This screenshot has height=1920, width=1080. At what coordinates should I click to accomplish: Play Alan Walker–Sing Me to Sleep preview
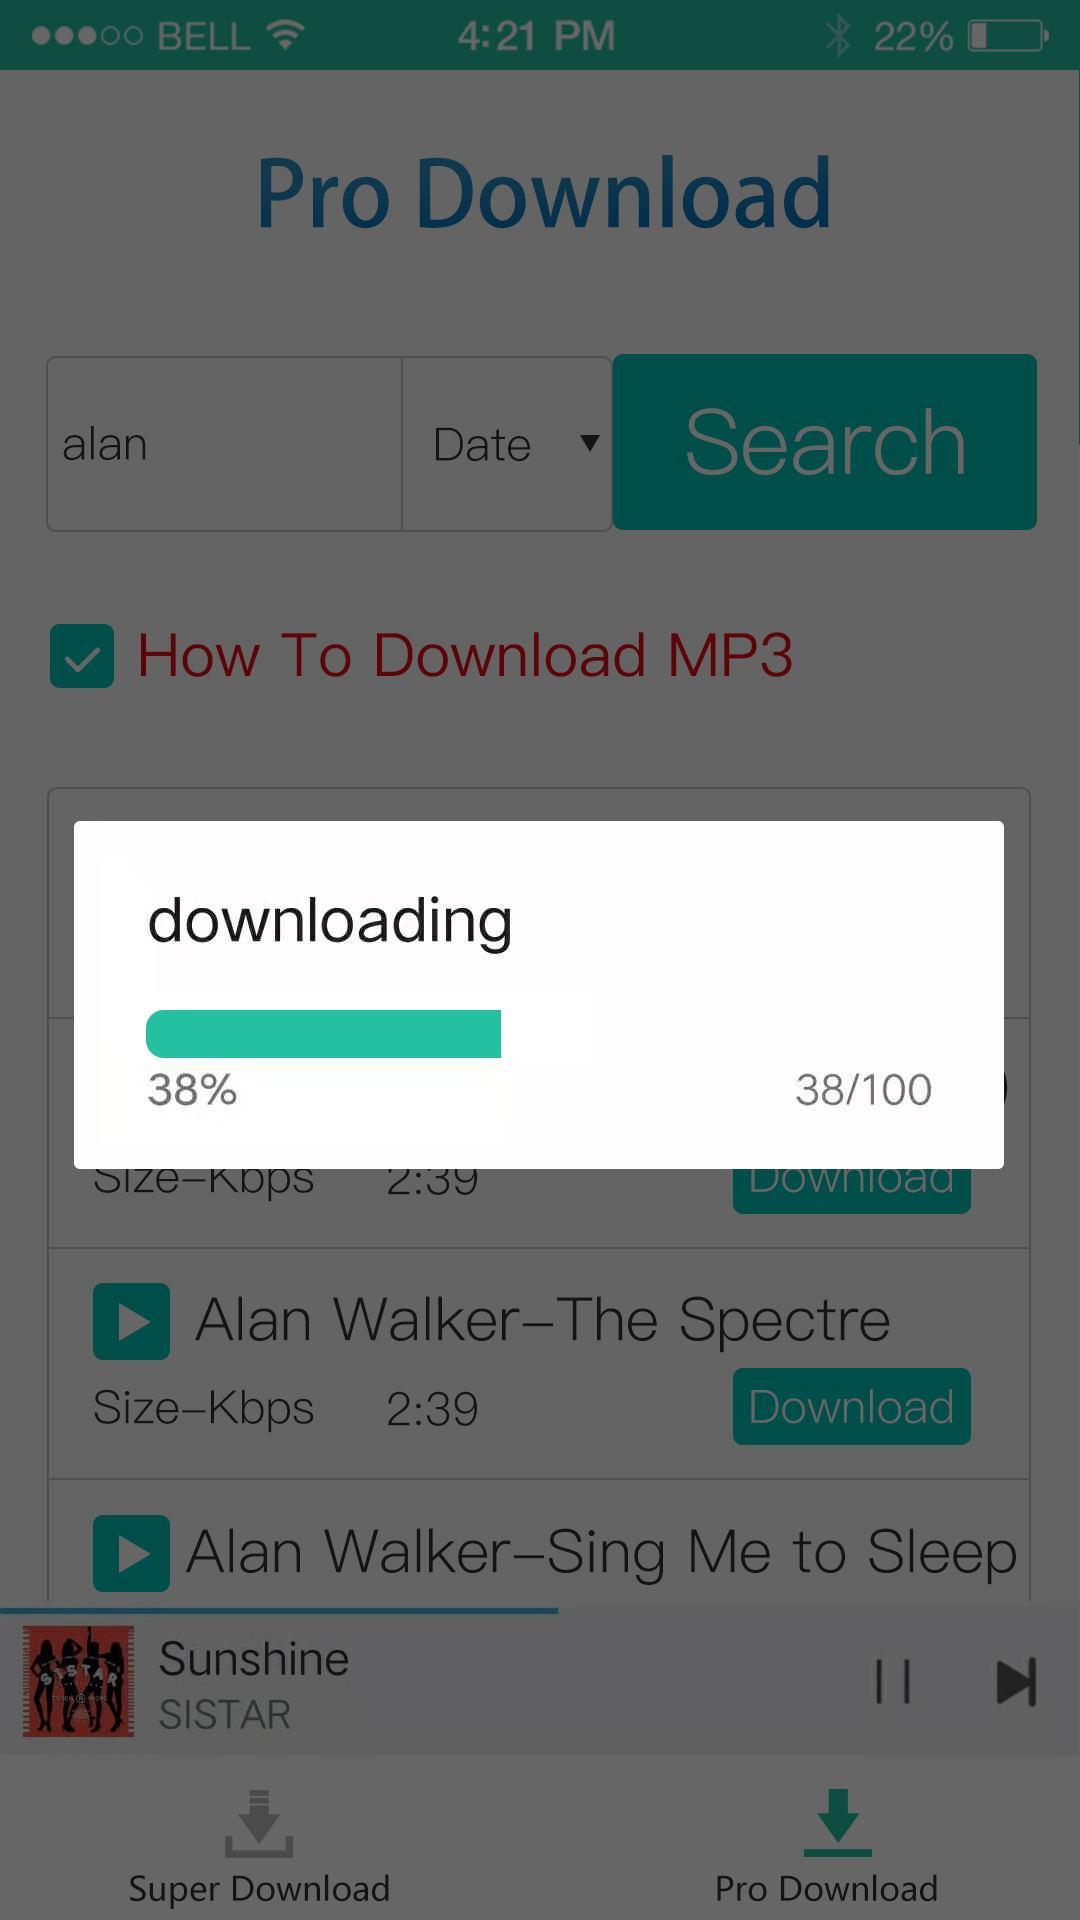(x=131, y=1553)
